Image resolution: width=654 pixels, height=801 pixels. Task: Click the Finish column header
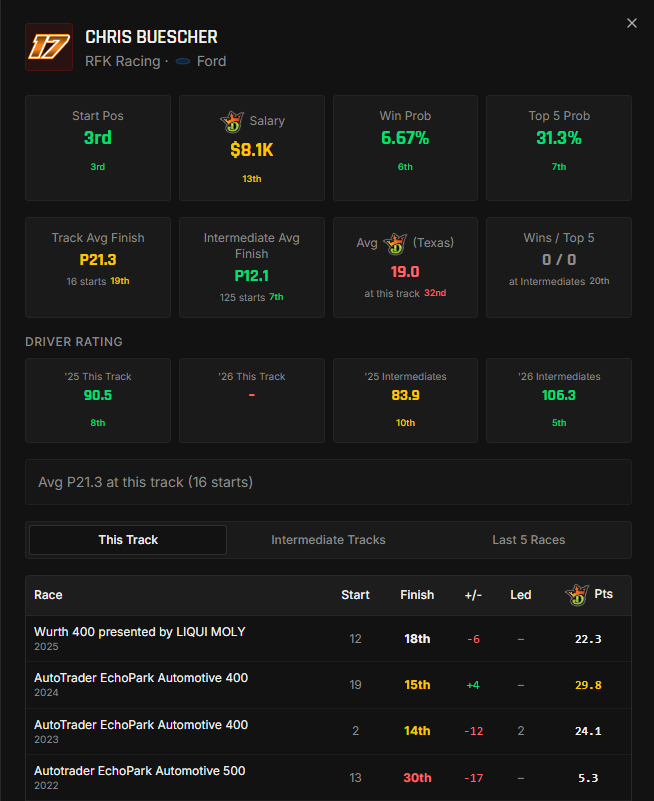[x=417, y=595]
